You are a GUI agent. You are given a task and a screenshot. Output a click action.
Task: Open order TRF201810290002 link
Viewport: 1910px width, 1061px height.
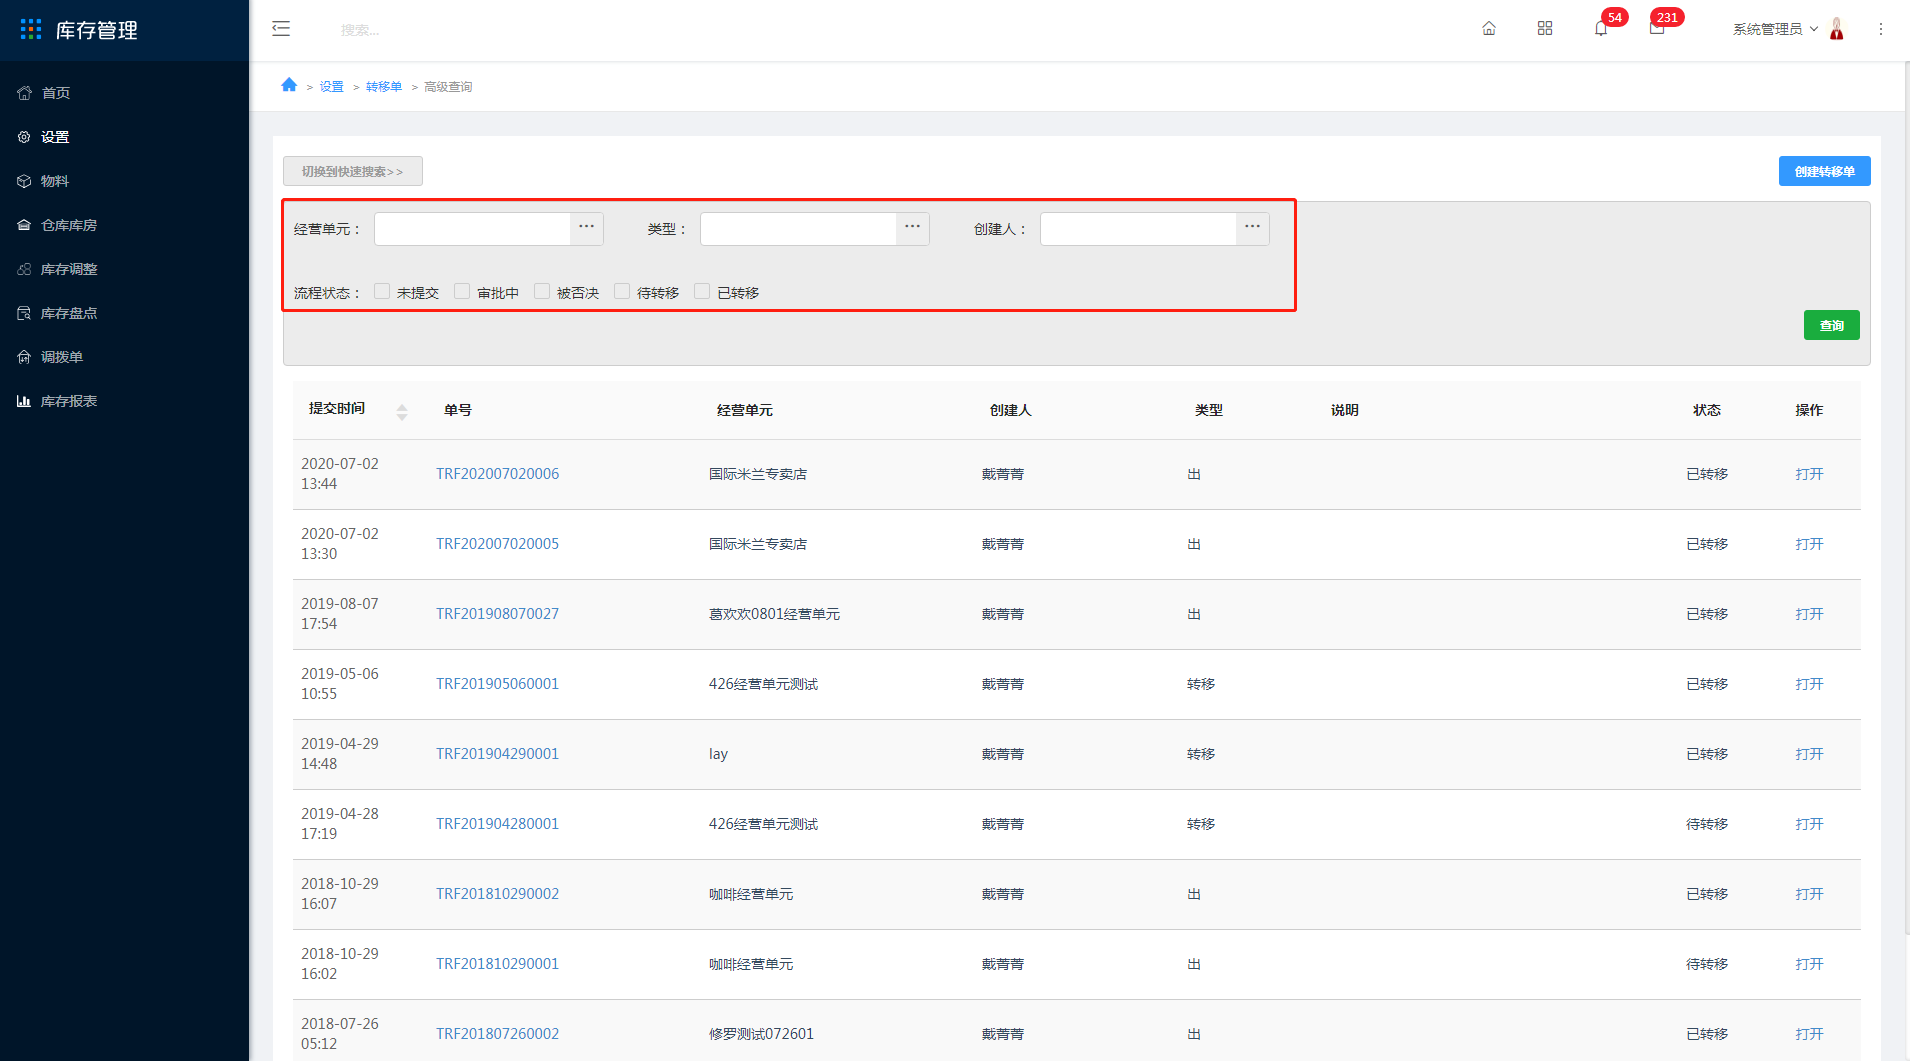pos(497,894)
